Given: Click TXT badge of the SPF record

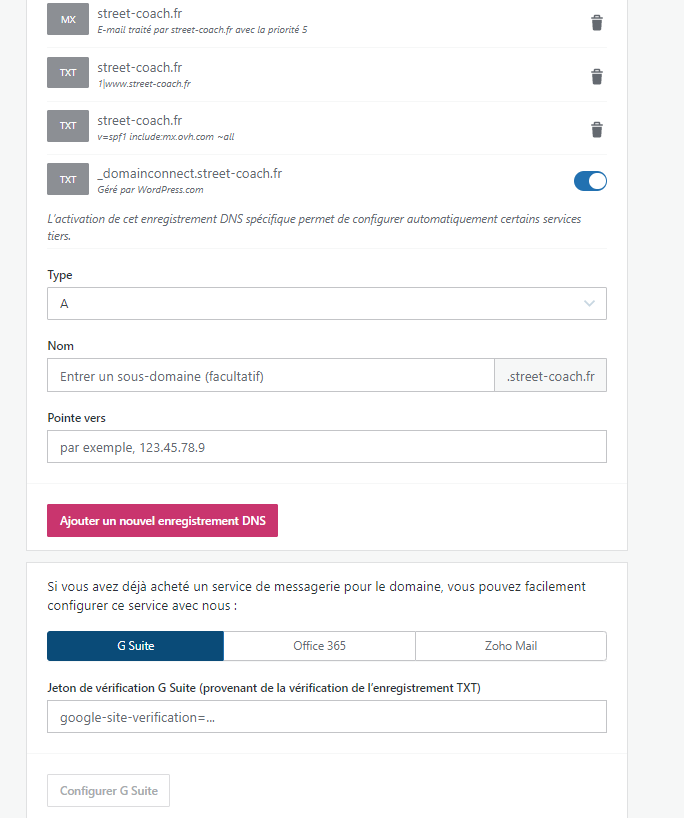Looking at the screenshot, I should [x=68, y=126].
